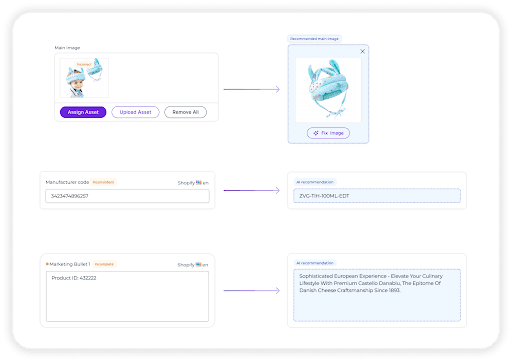
Task: Focus the Manufacturer code input field
Action: (x=127, y=196)
